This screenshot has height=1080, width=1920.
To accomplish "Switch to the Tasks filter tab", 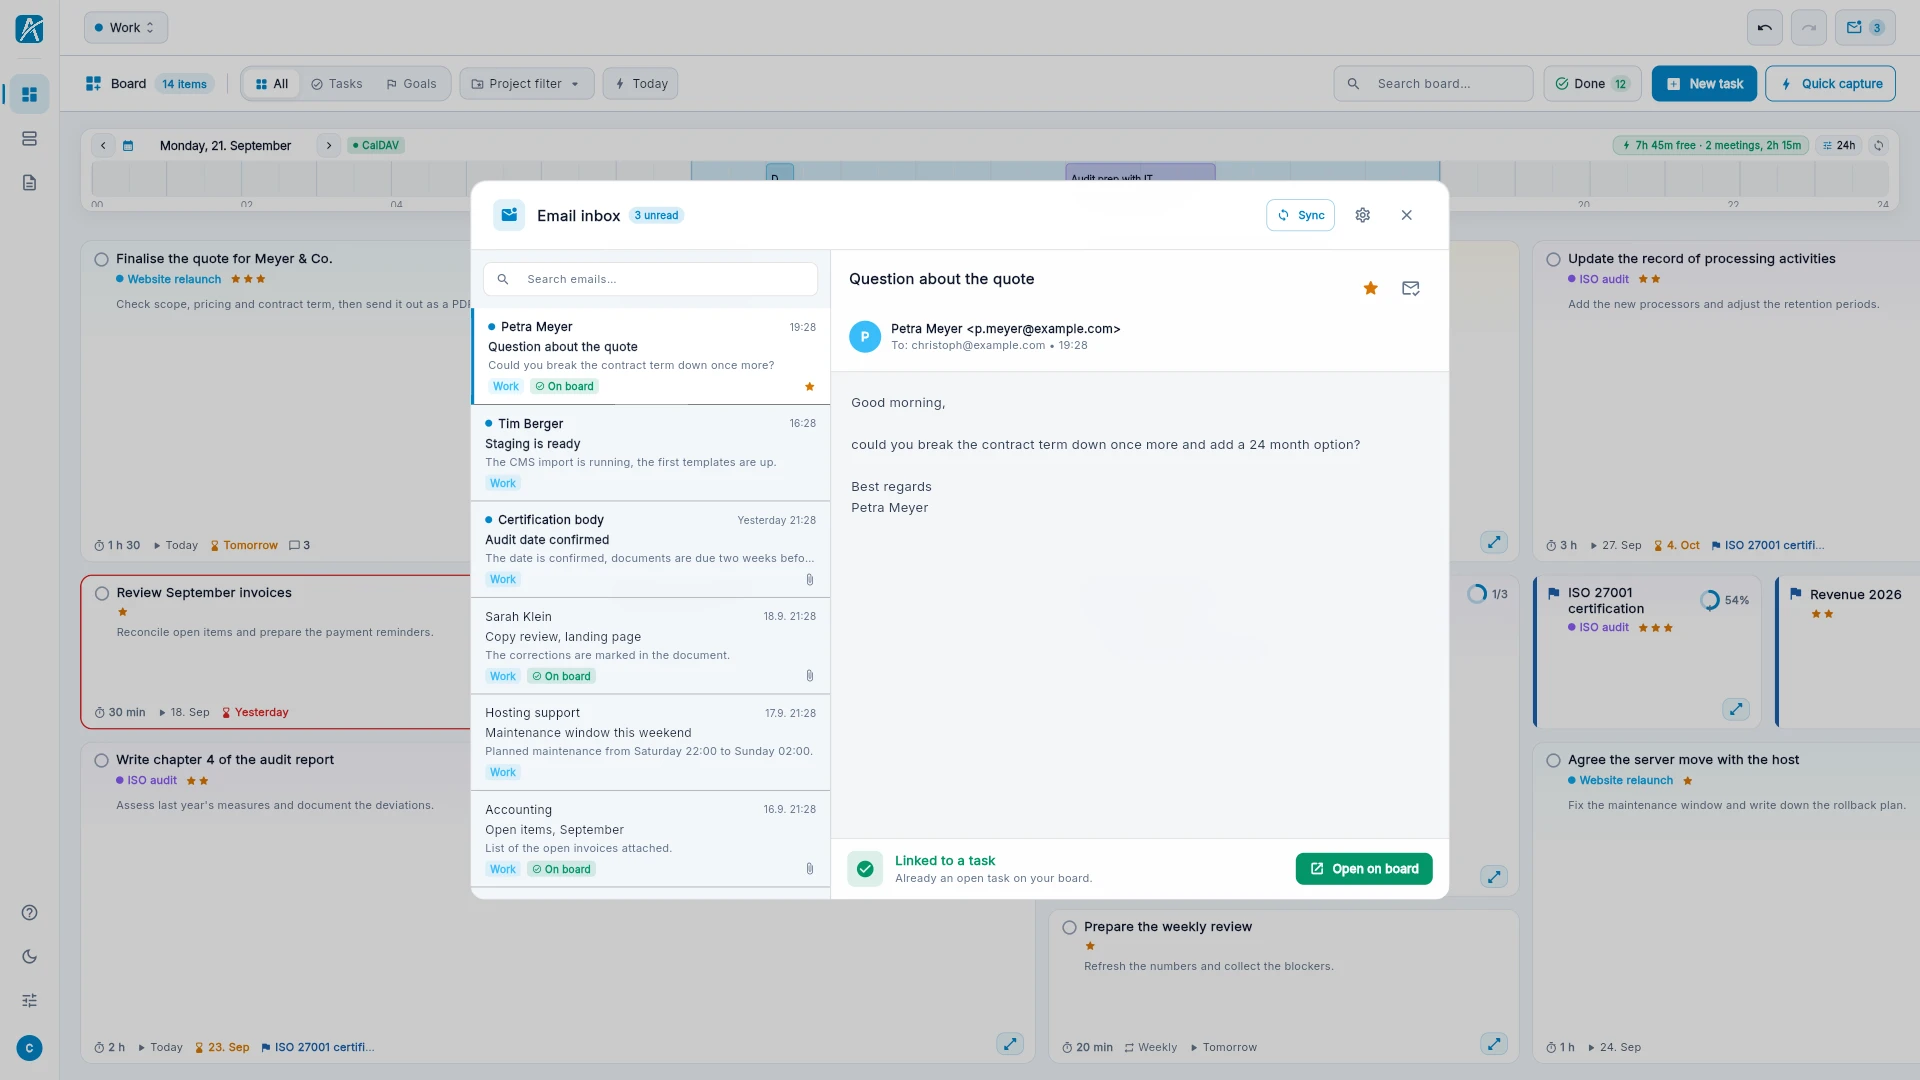I will [337, 84].
